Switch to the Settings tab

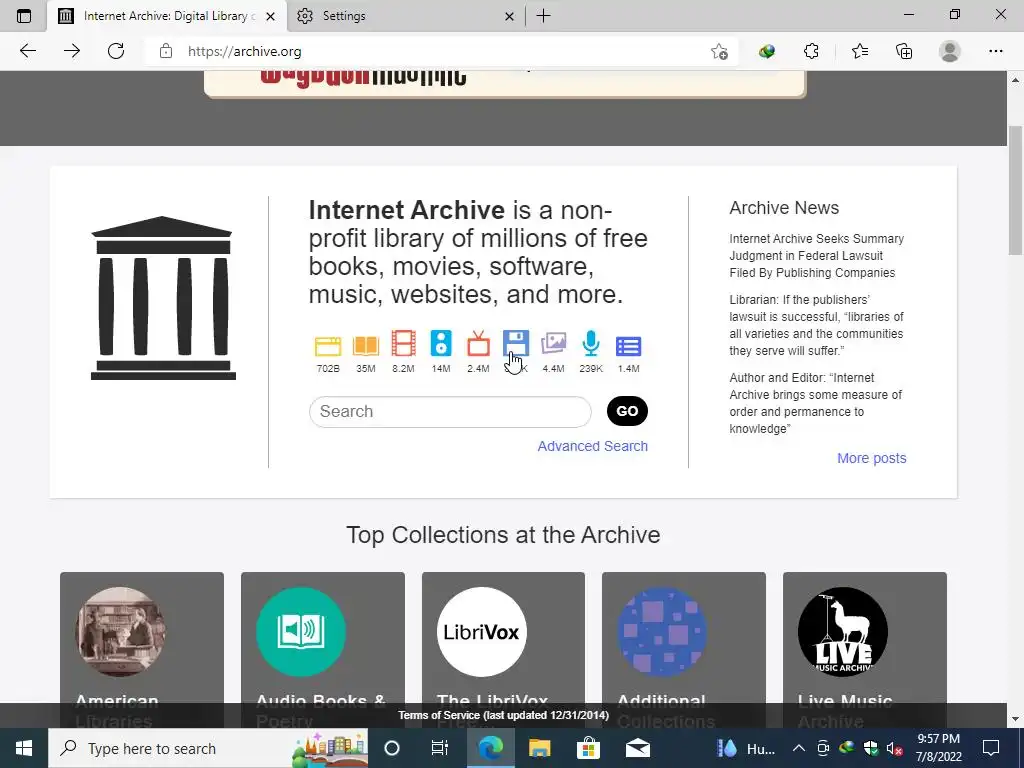tap(404, 16)
